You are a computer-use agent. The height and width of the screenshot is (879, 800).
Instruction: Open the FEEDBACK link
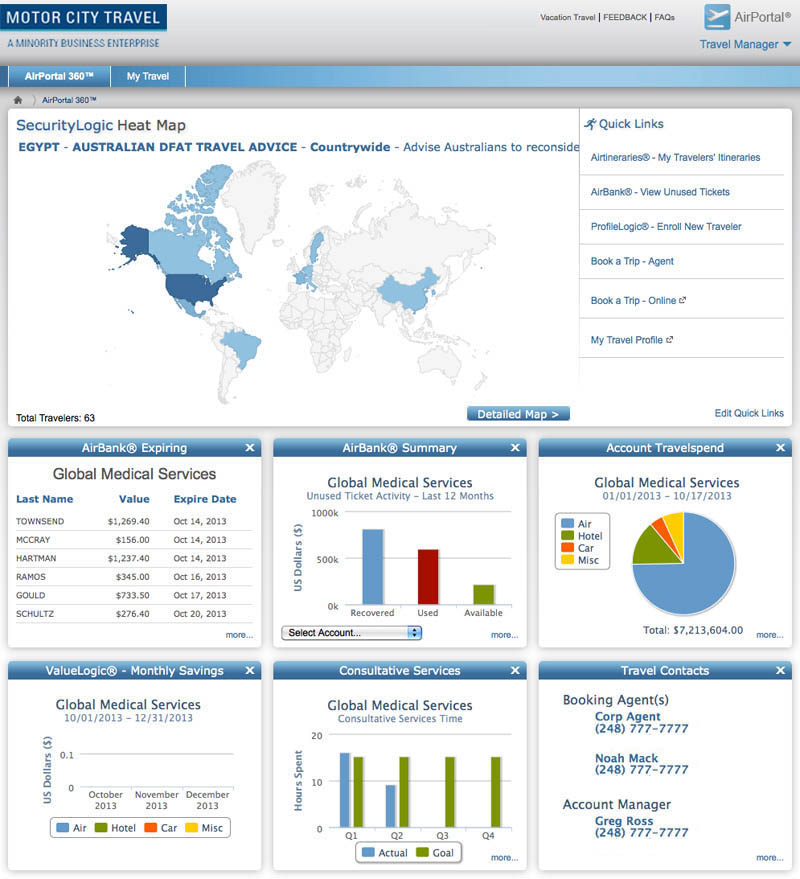tap(625, 17)
